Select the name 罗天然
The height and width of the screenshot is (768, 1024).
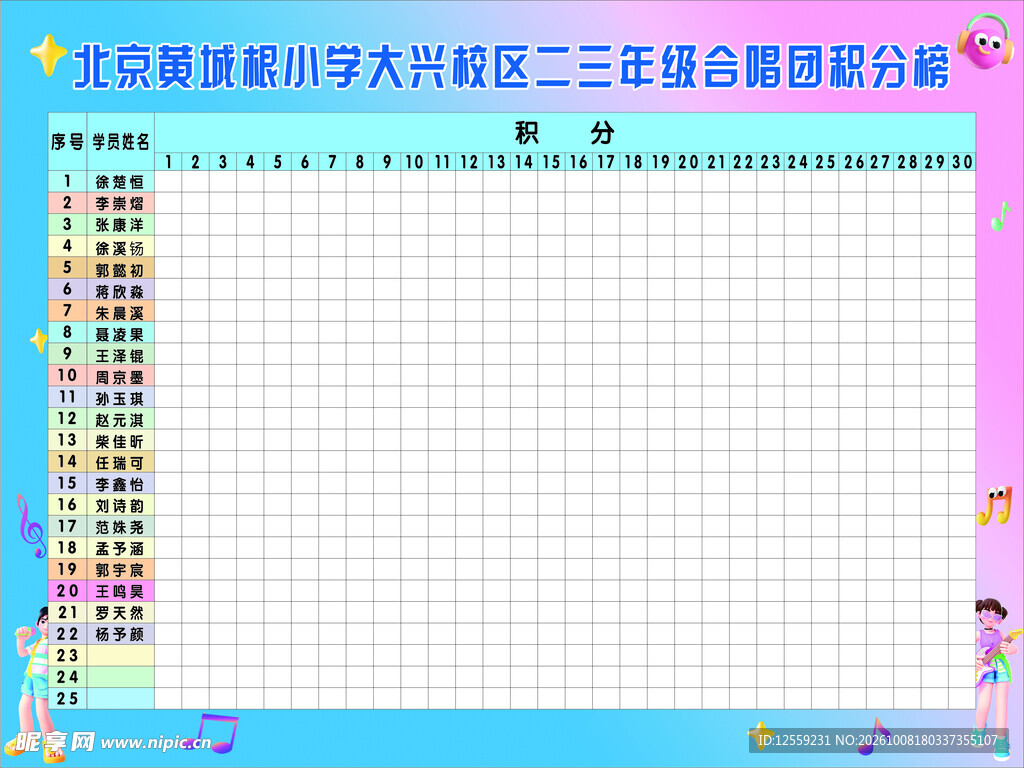(x=120, y=613)
